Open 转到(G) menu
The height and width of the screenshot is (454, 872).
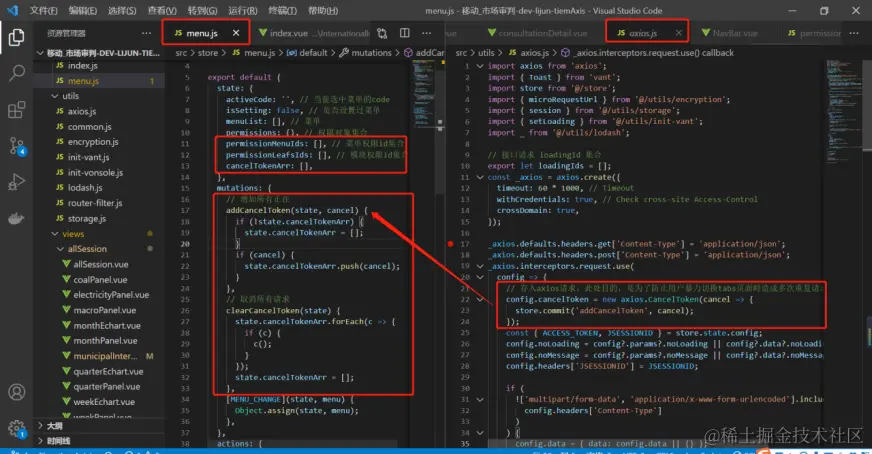[x=202, y=11]
